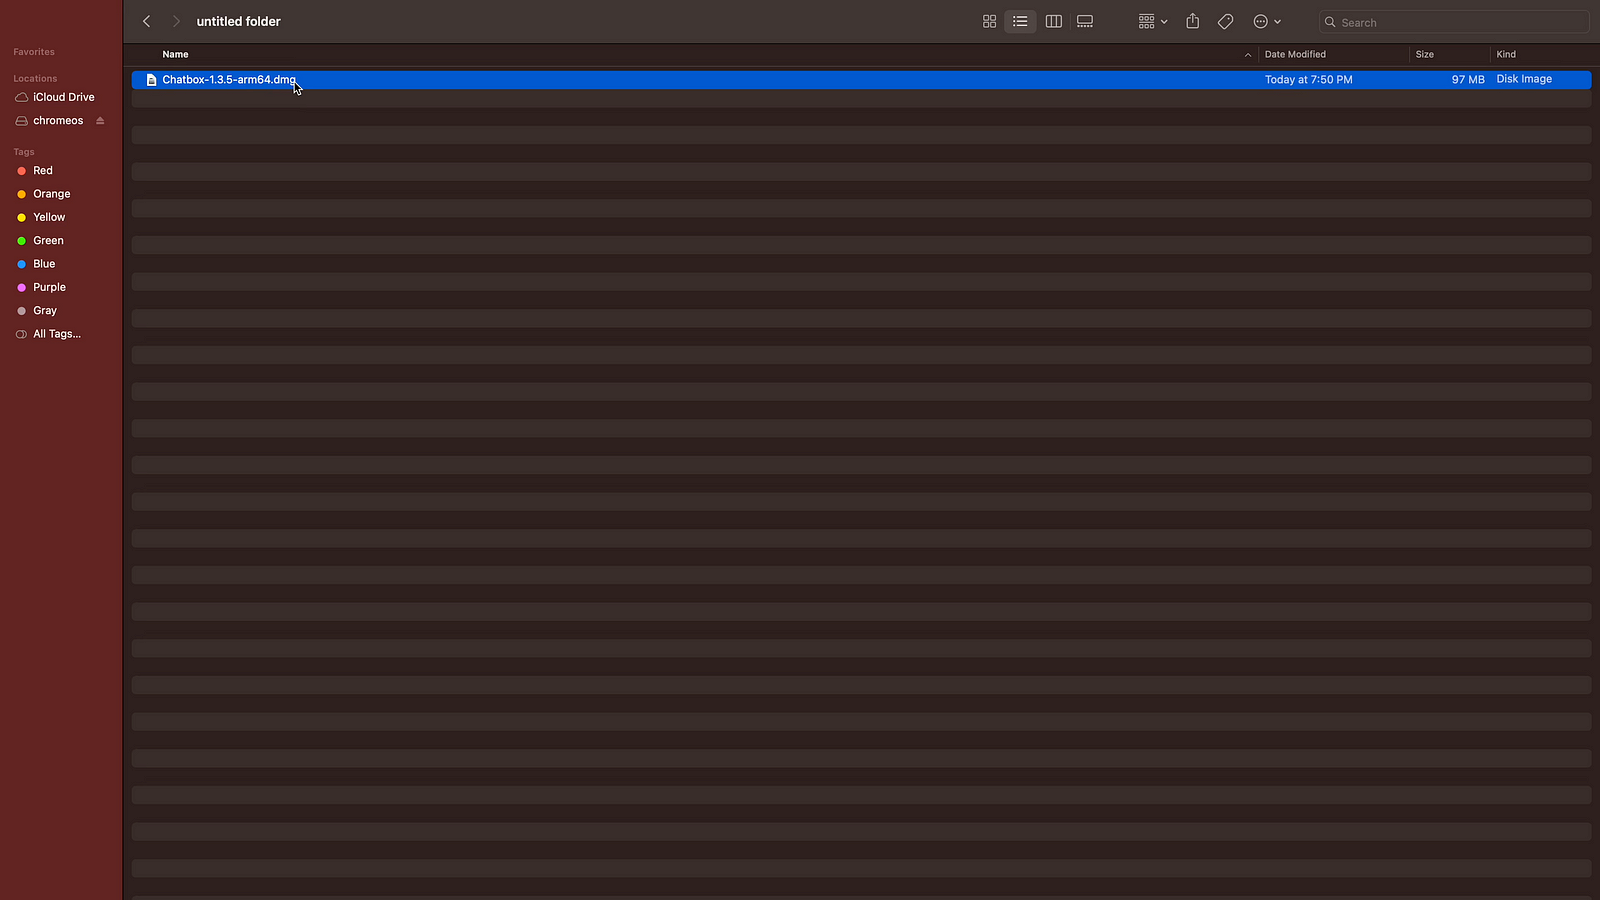
Task: Sort by Date Modified column
Action: tap(1295, 54)
